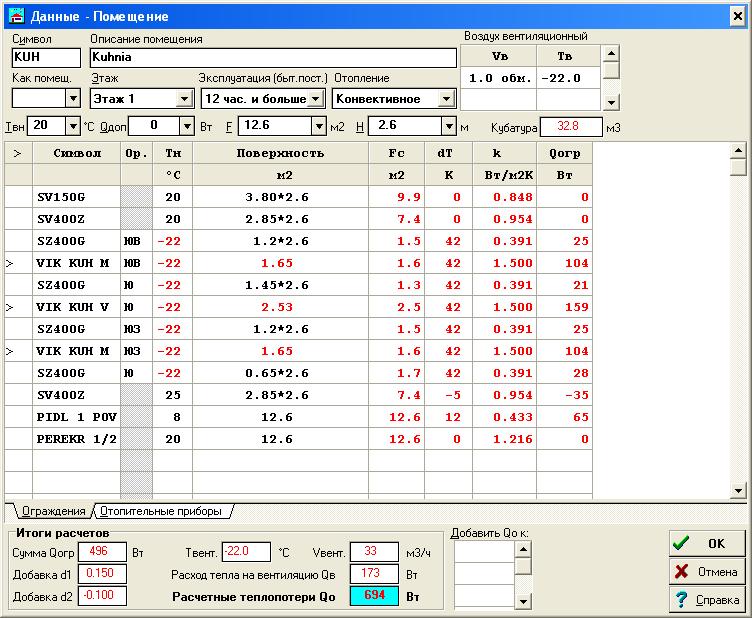The width and height of the screenshot is (752, 618).
Task: Click Добавить Qo list scroll-up arrow
Action: (523, 549)
